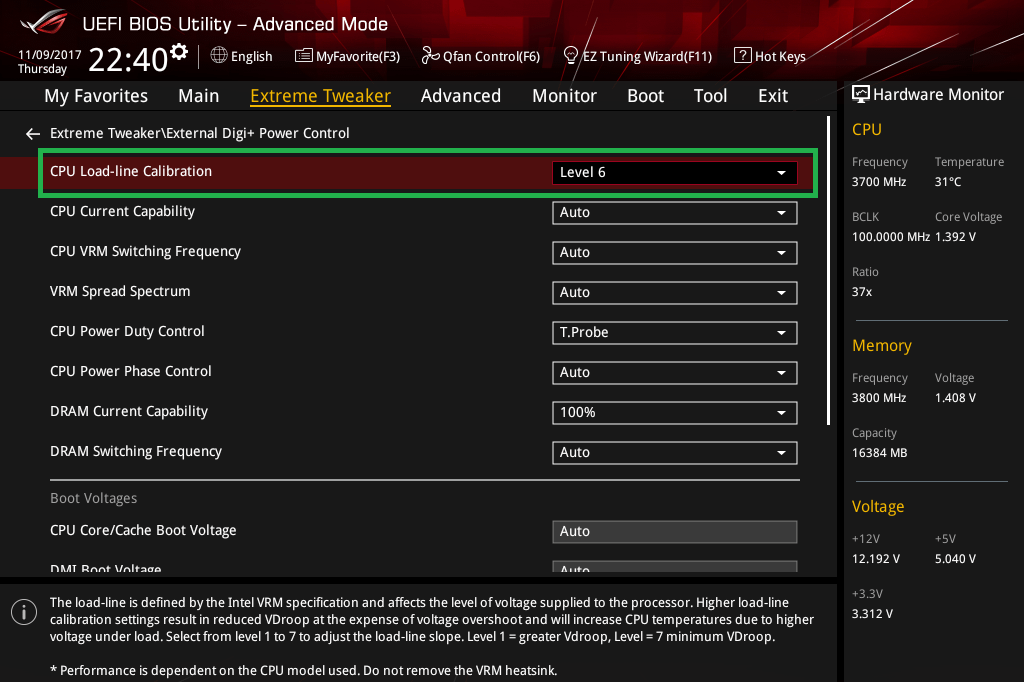Click the Qfan Control fan icon
Viewport: 1024px width, 682px height.
(x=430, y=56)
